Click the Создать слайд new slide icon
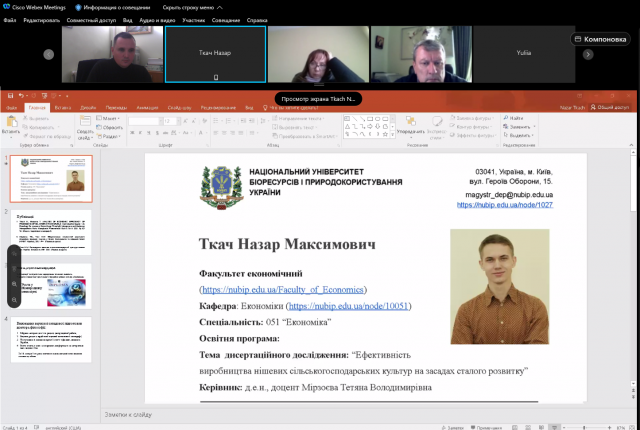 click(x=85, y=122)
